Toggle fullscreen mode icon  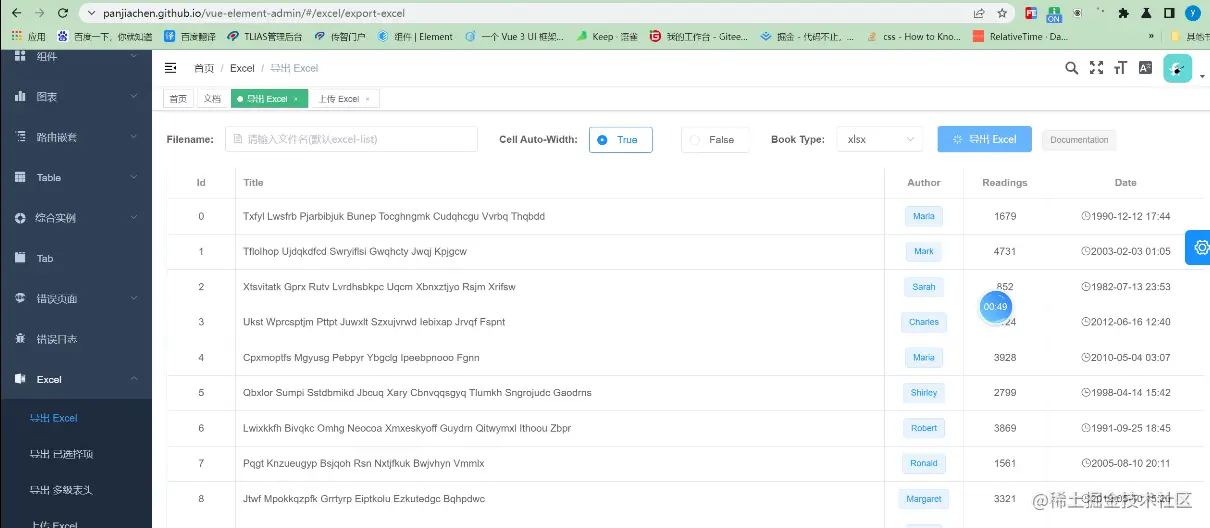[1096, 68]
